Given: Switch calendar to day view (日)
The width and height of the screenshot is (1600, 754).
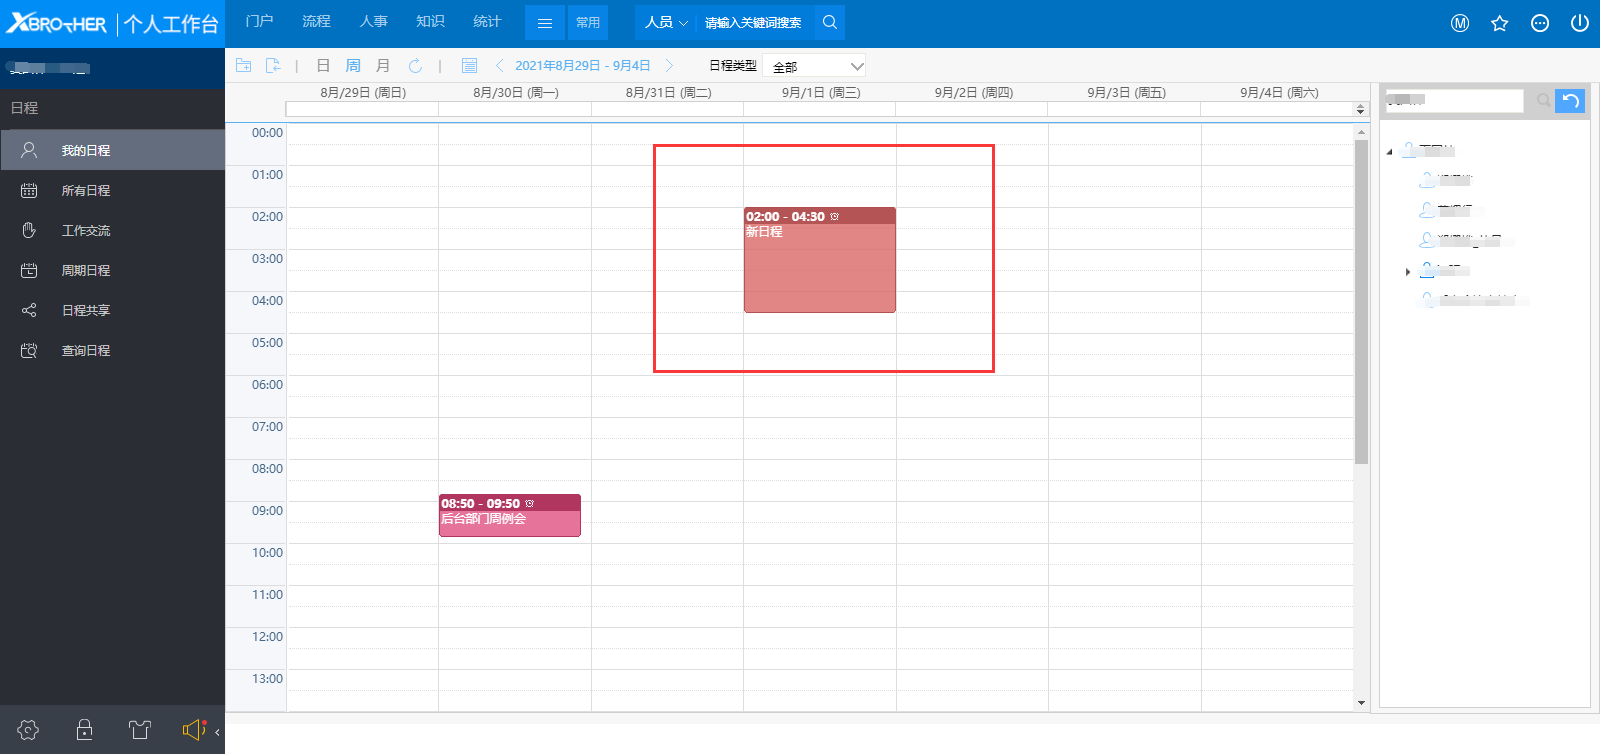Looking at the screenshot, I should point(323,66).
